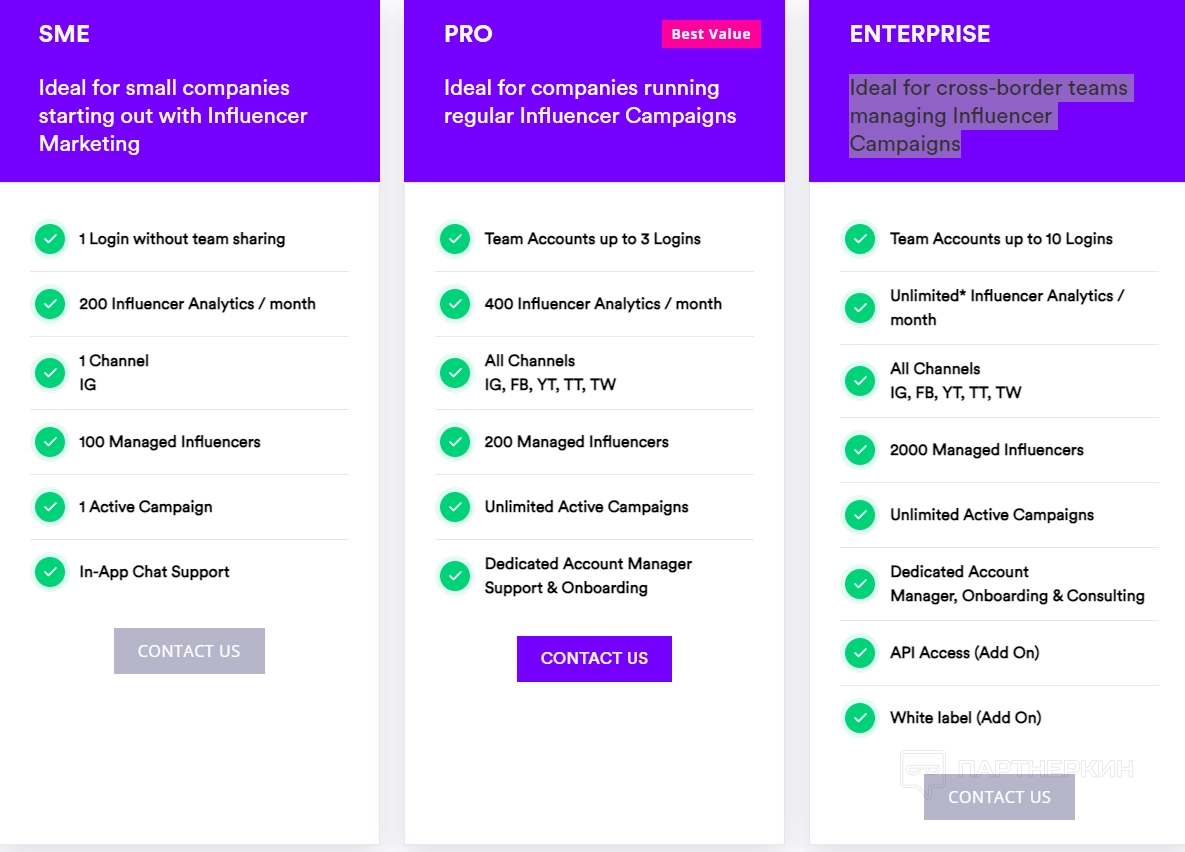Image resolution: width=1185 pixels, height=852 pixels.
Task: Click checkmark icon beside "1 Login without team sharing"
Action: 50,239
